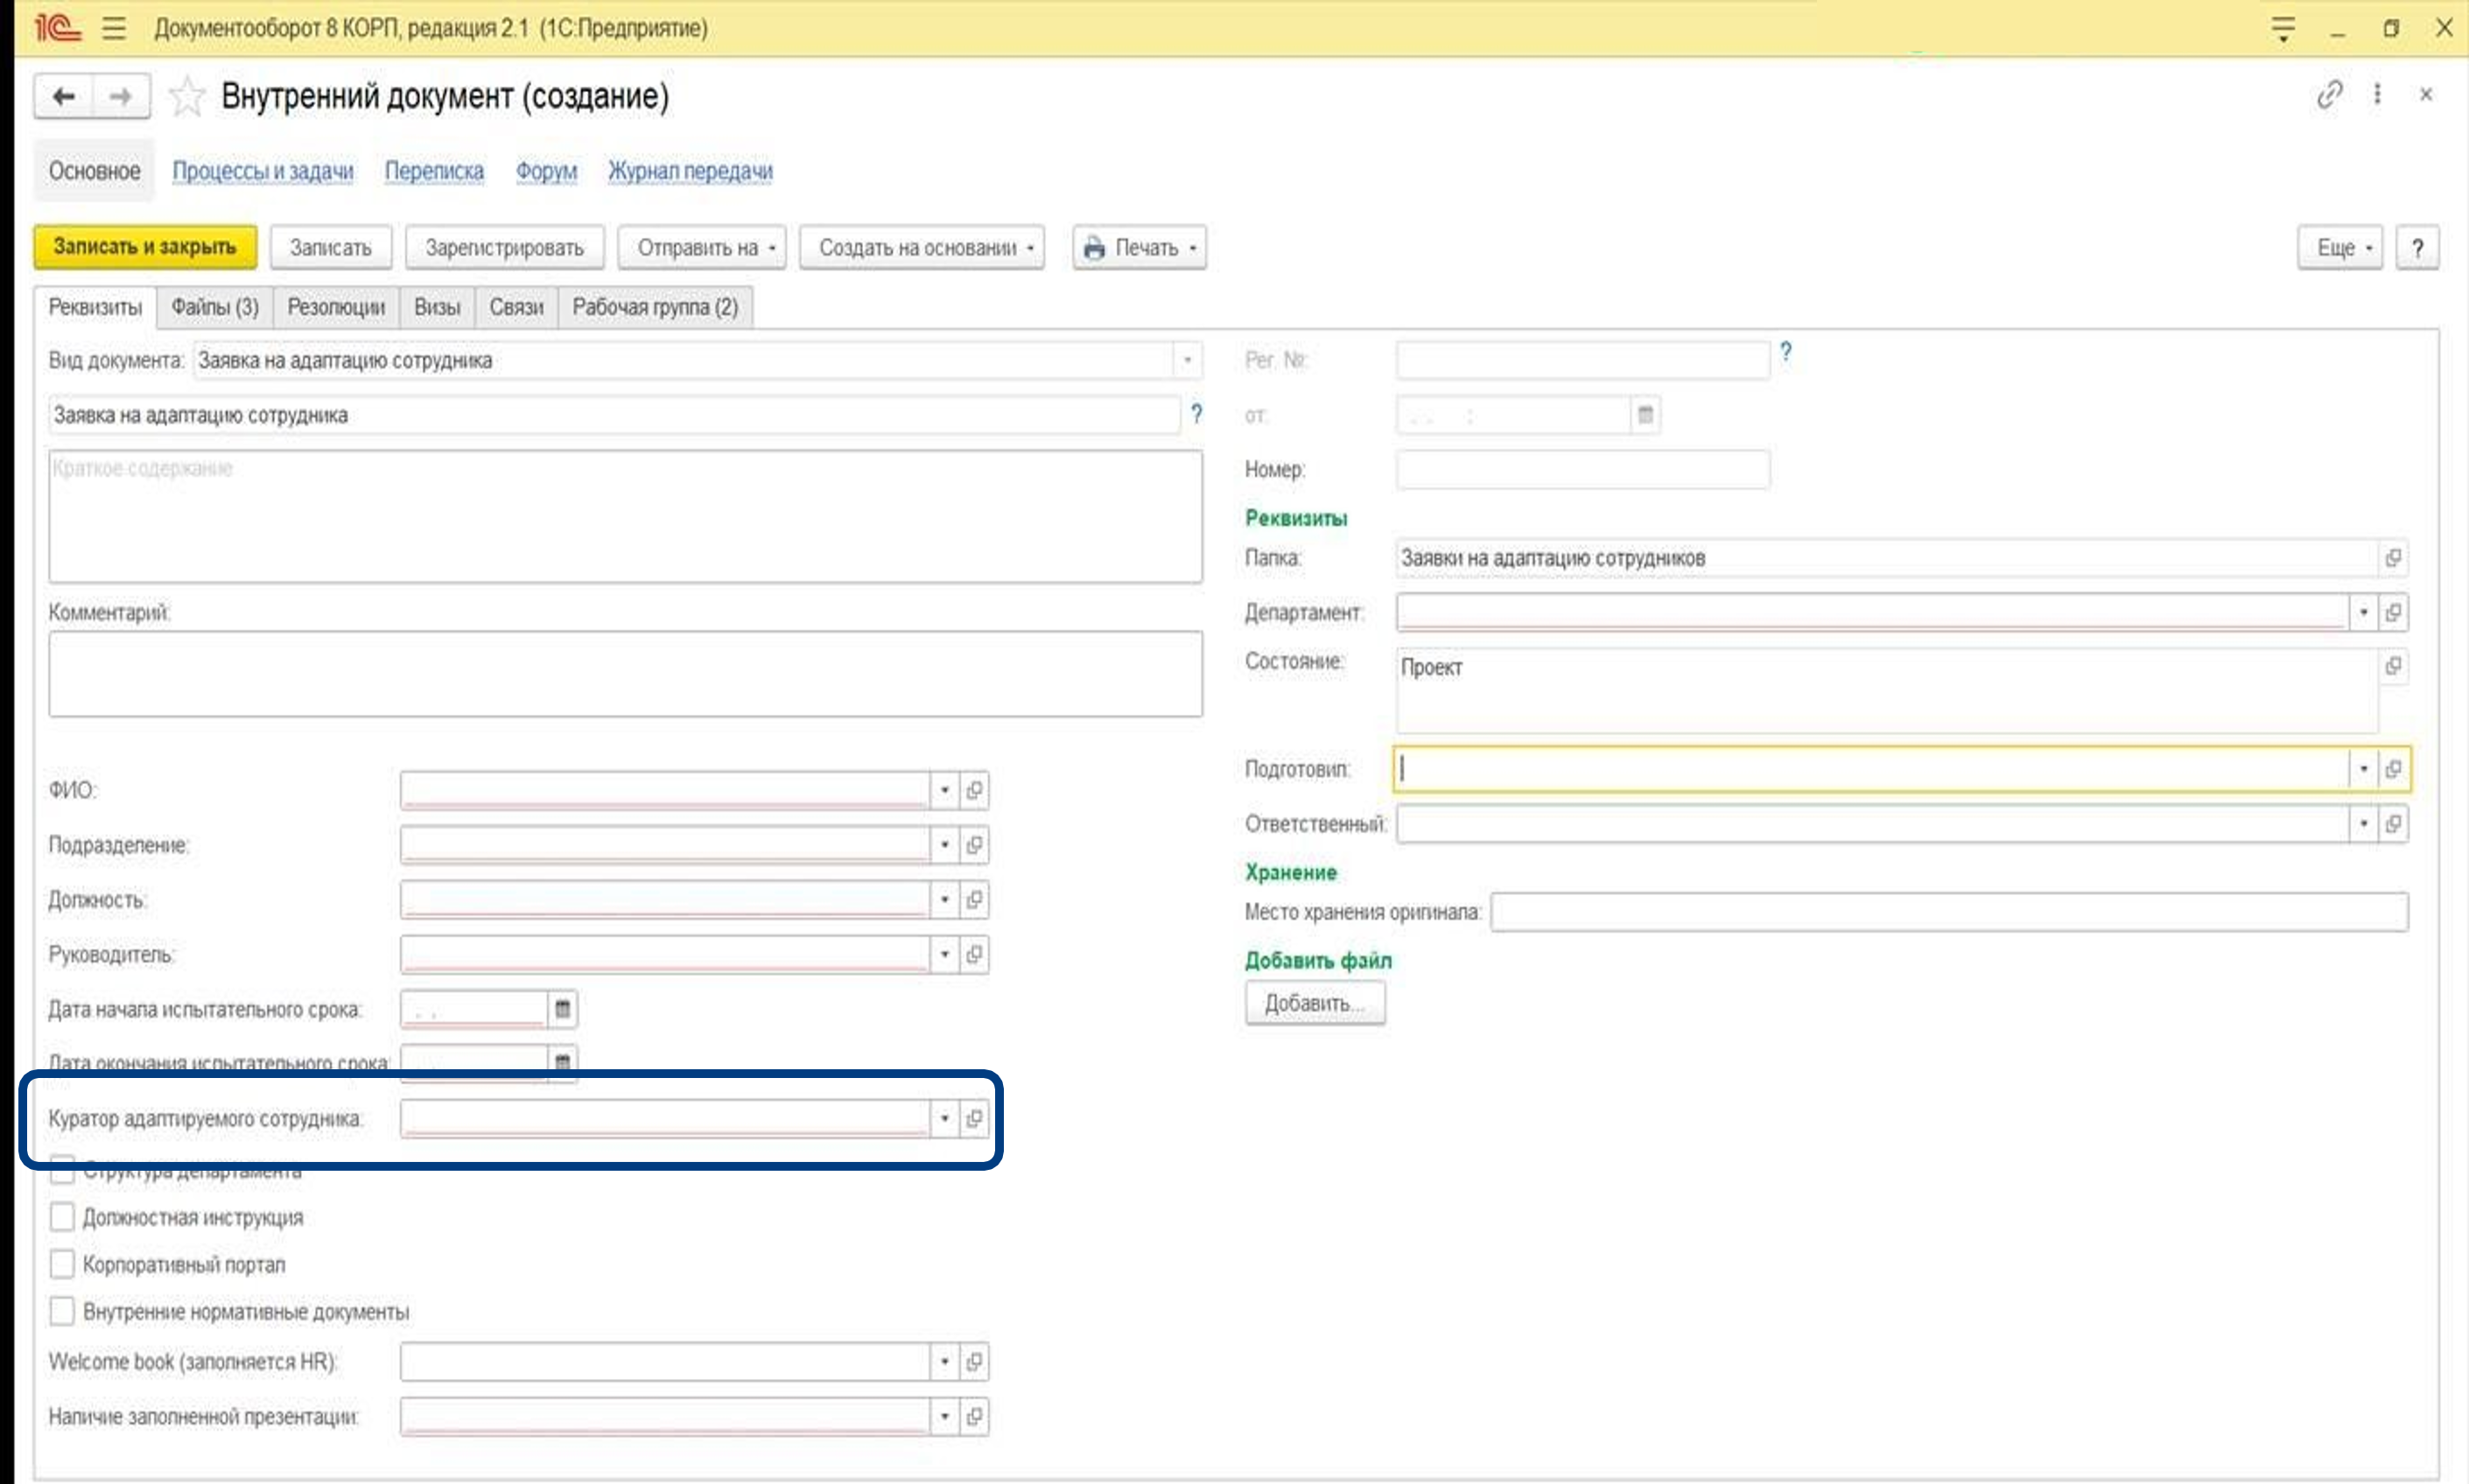Image resolution: width=2469 pixels, height=1484 pixels.
Task: Click the help question mark button in toolbar
Action: [x=2417, y=248]
